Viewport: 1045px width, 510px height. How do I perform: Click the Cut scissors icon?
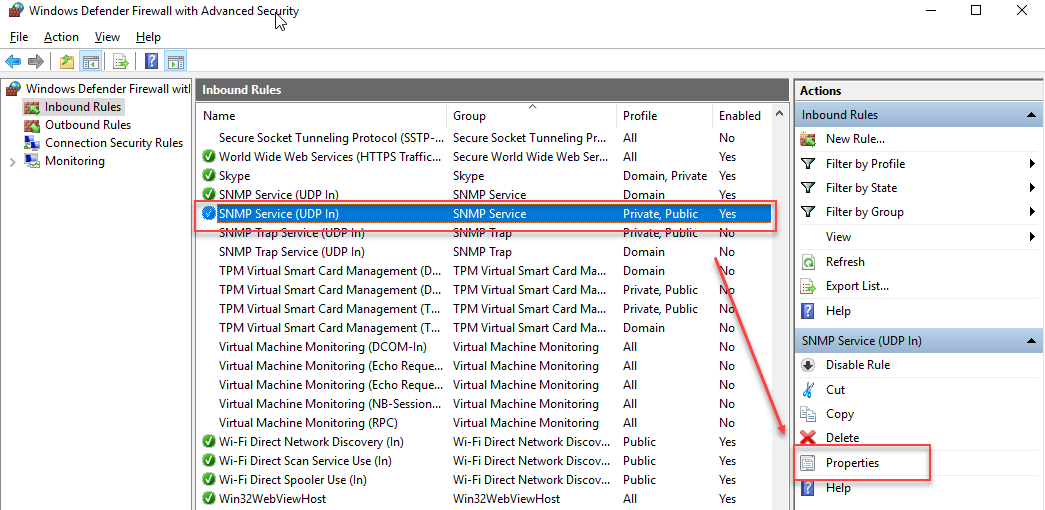808,390
